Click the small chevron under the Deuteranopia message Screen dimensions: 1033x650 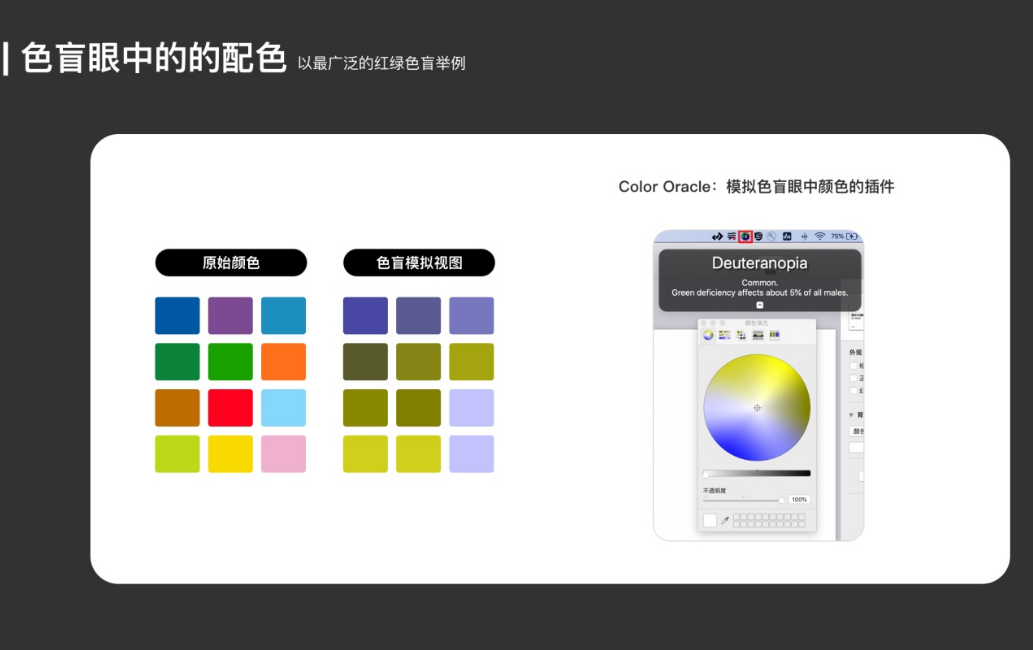760,305
